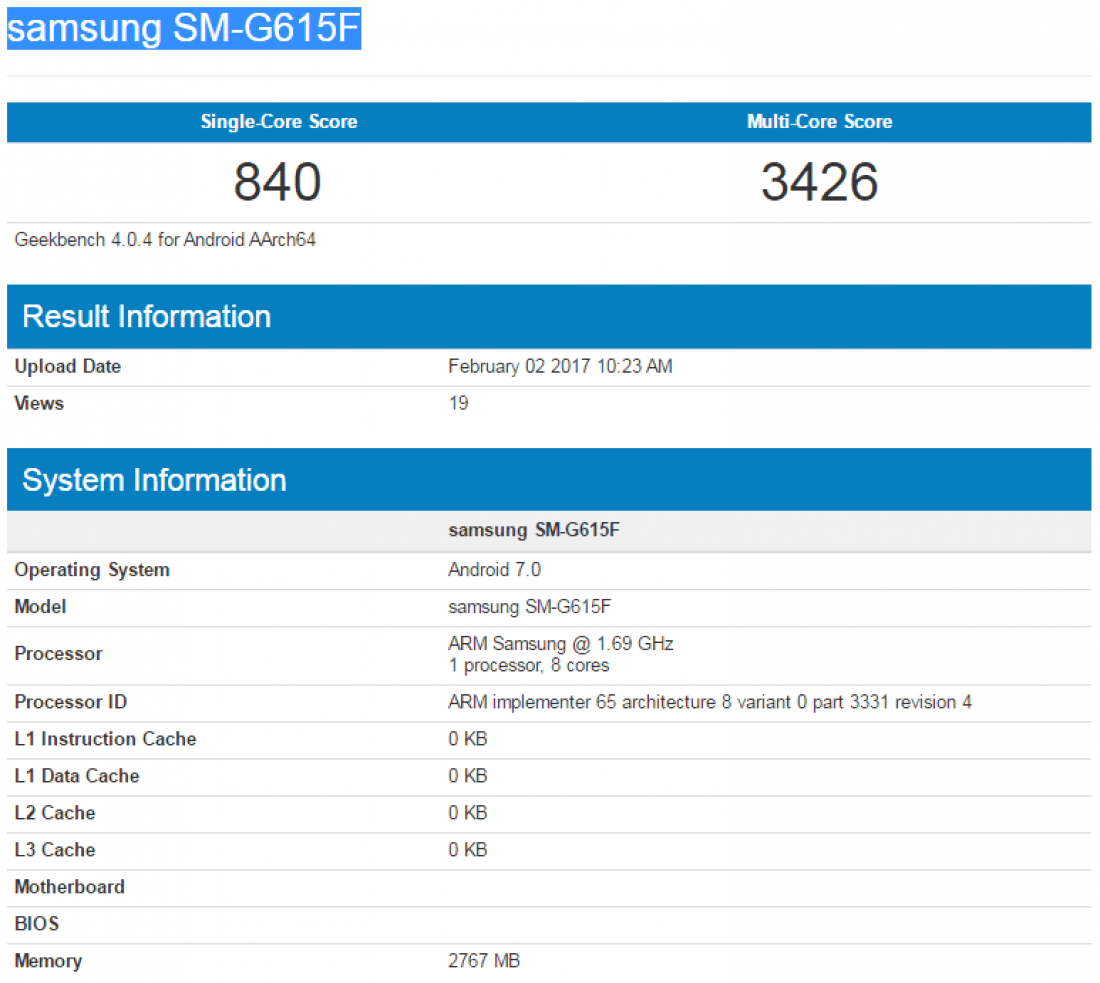Click the highlighted title 'samsung SM-G615F'
Screen dimensions: 1100x983
point(184,28)
